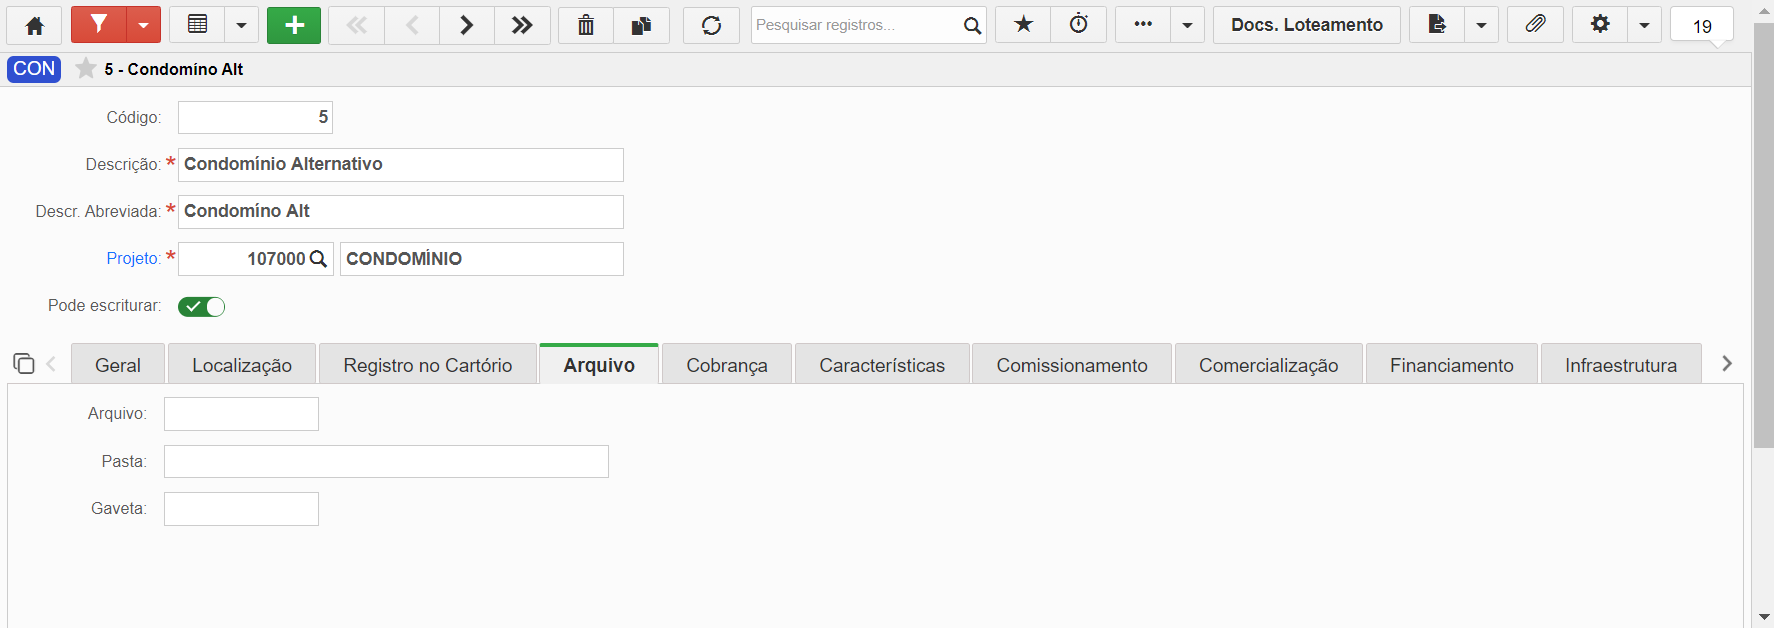Go to the home screen icon
Viewport: 1774px width, 628px height.
[34, 25]
